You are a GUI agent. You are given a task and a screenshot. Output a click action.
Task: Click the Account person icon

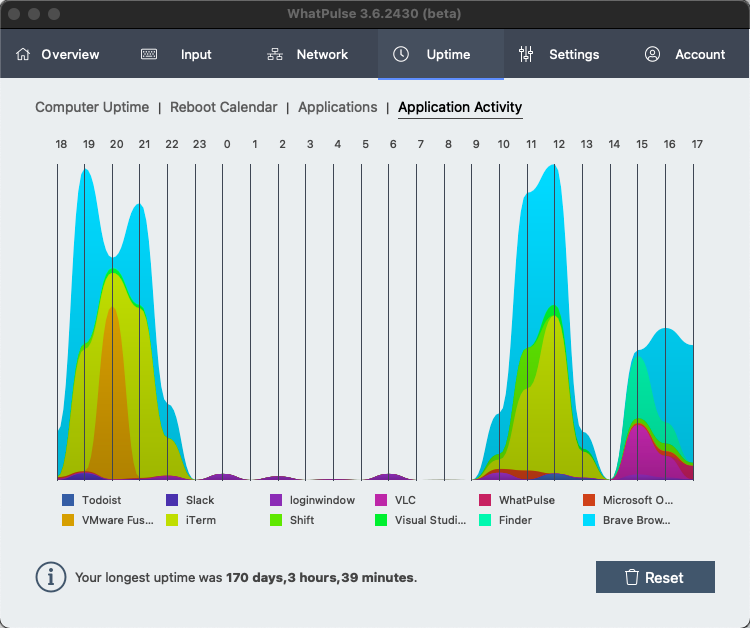653,54
